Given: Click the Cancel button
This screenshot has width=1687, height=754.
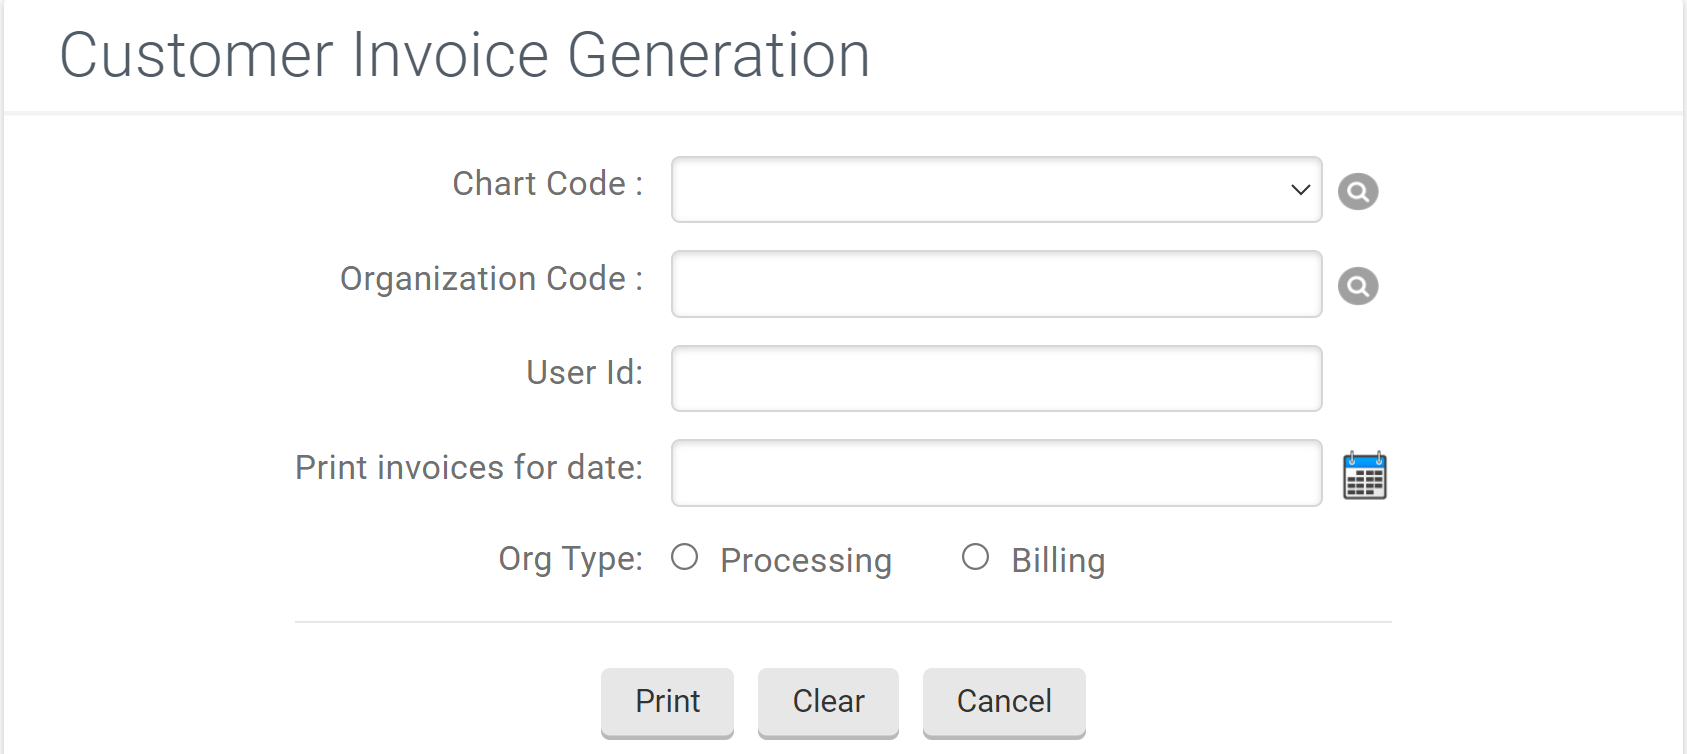Looking at the screenshot, I should (x=1004, y=702).
